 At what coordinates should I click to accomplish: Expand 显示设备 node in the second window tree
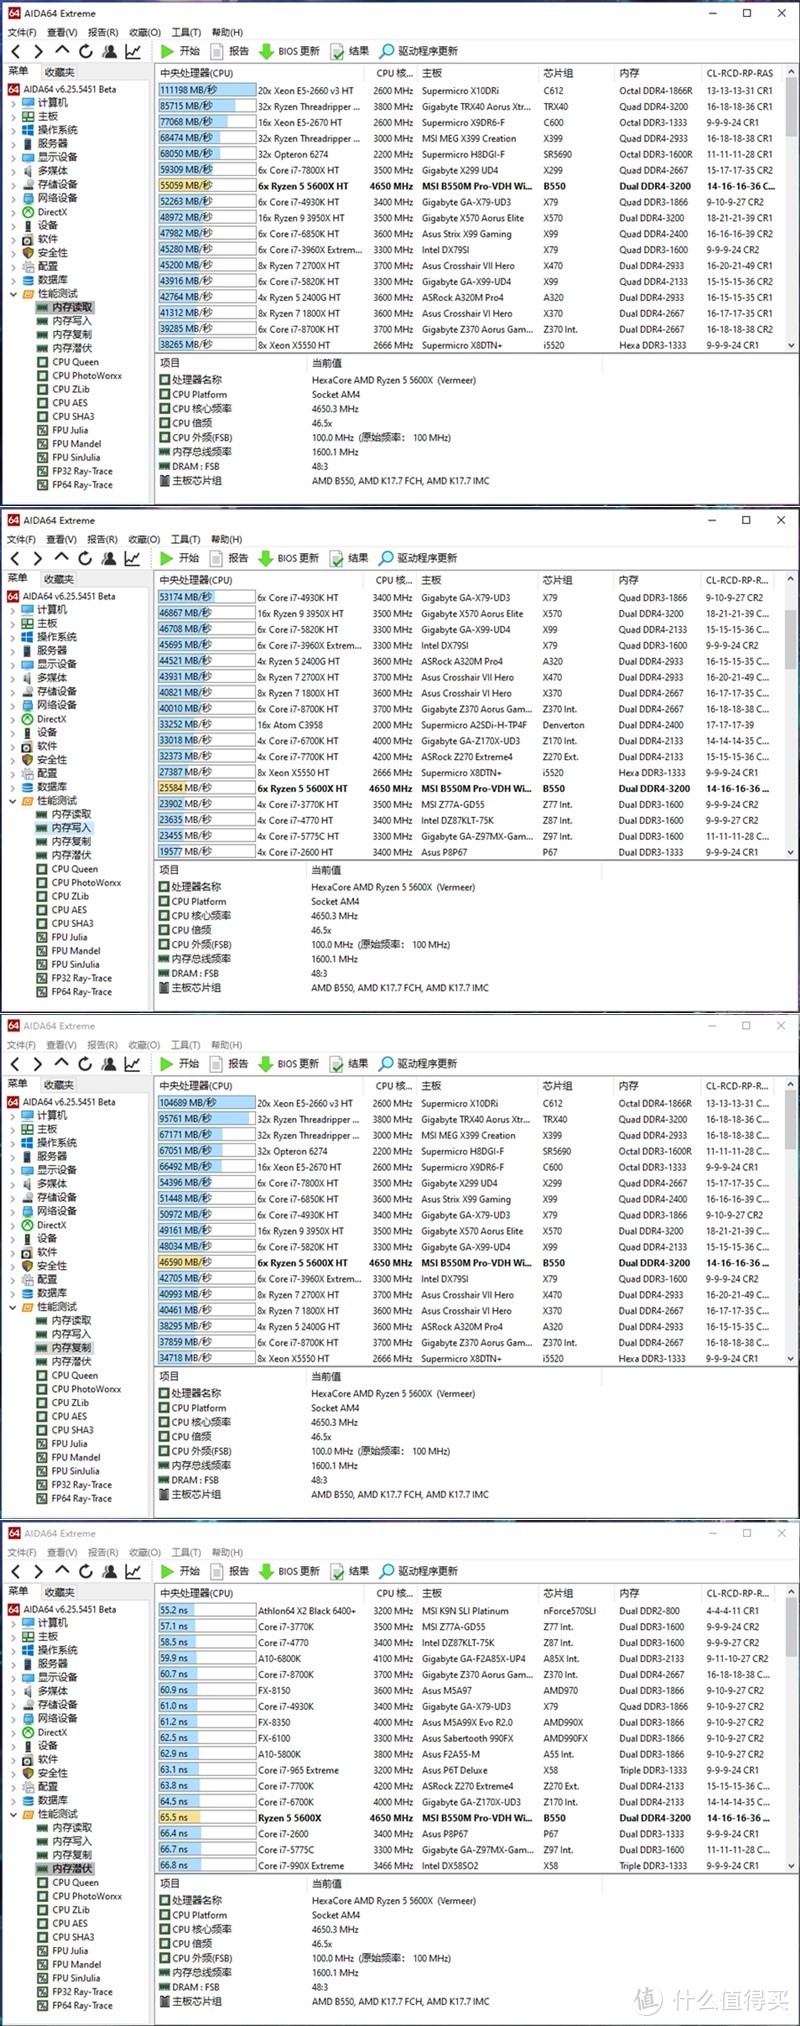coord(13,664)
